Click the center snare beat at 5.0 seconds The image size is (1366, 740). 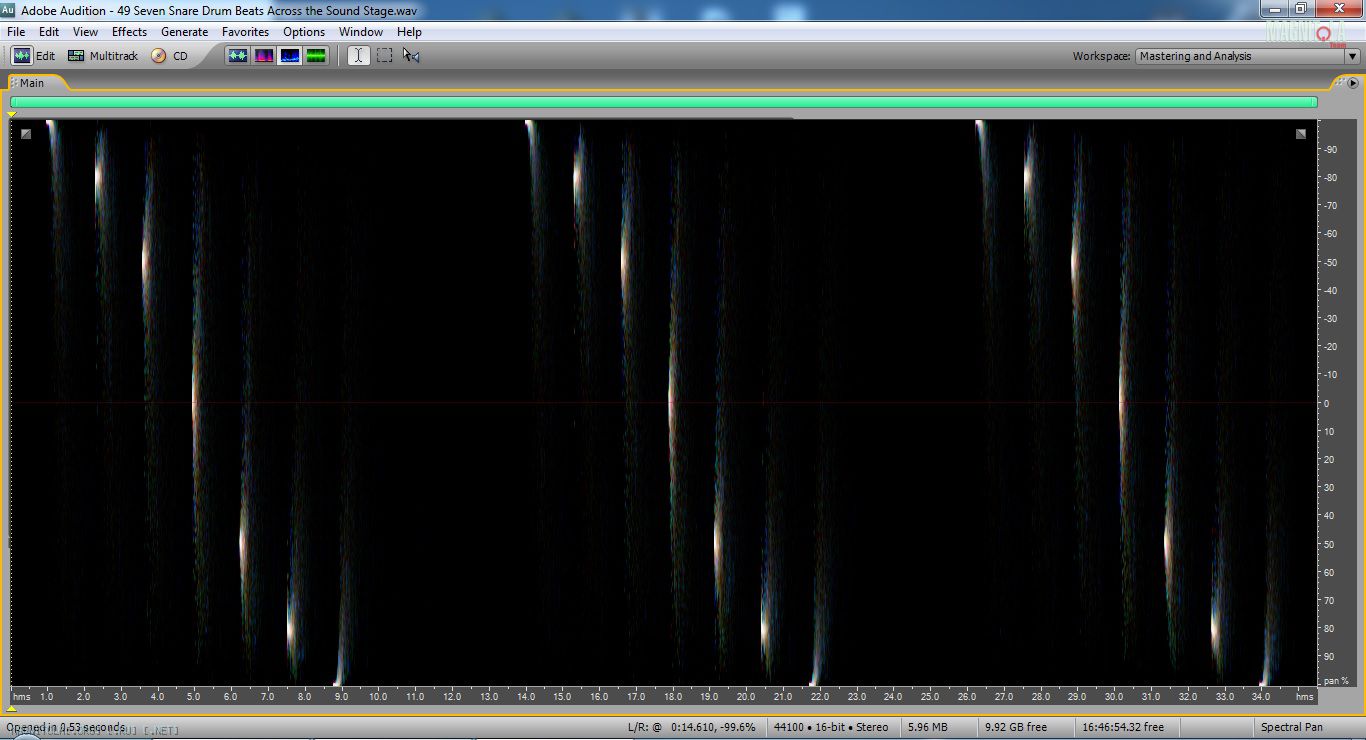(x=195, y=403)
